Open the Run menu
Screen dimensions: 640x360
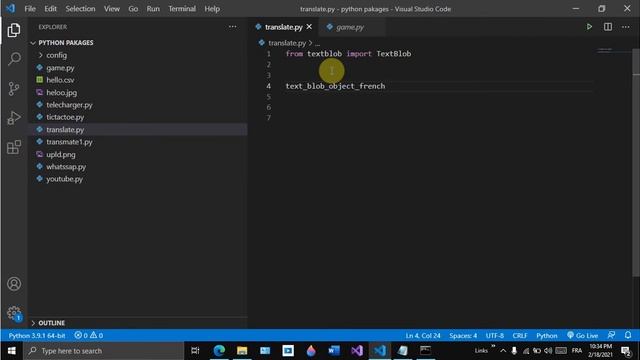(153, 9)
